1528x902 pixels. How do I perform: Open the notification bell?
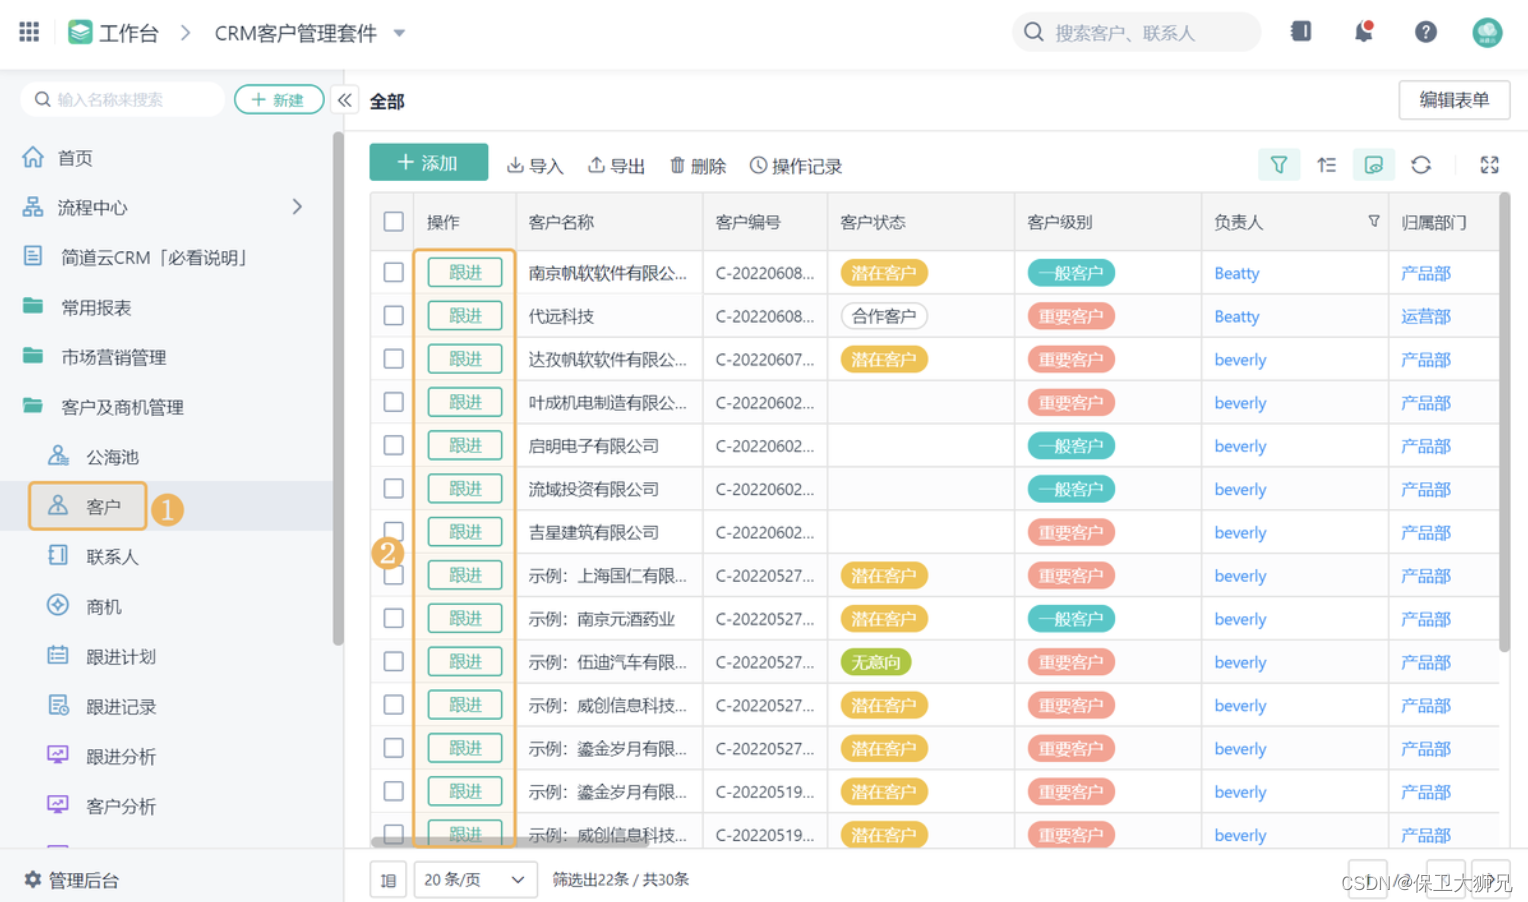click(x=1364, y=32)
